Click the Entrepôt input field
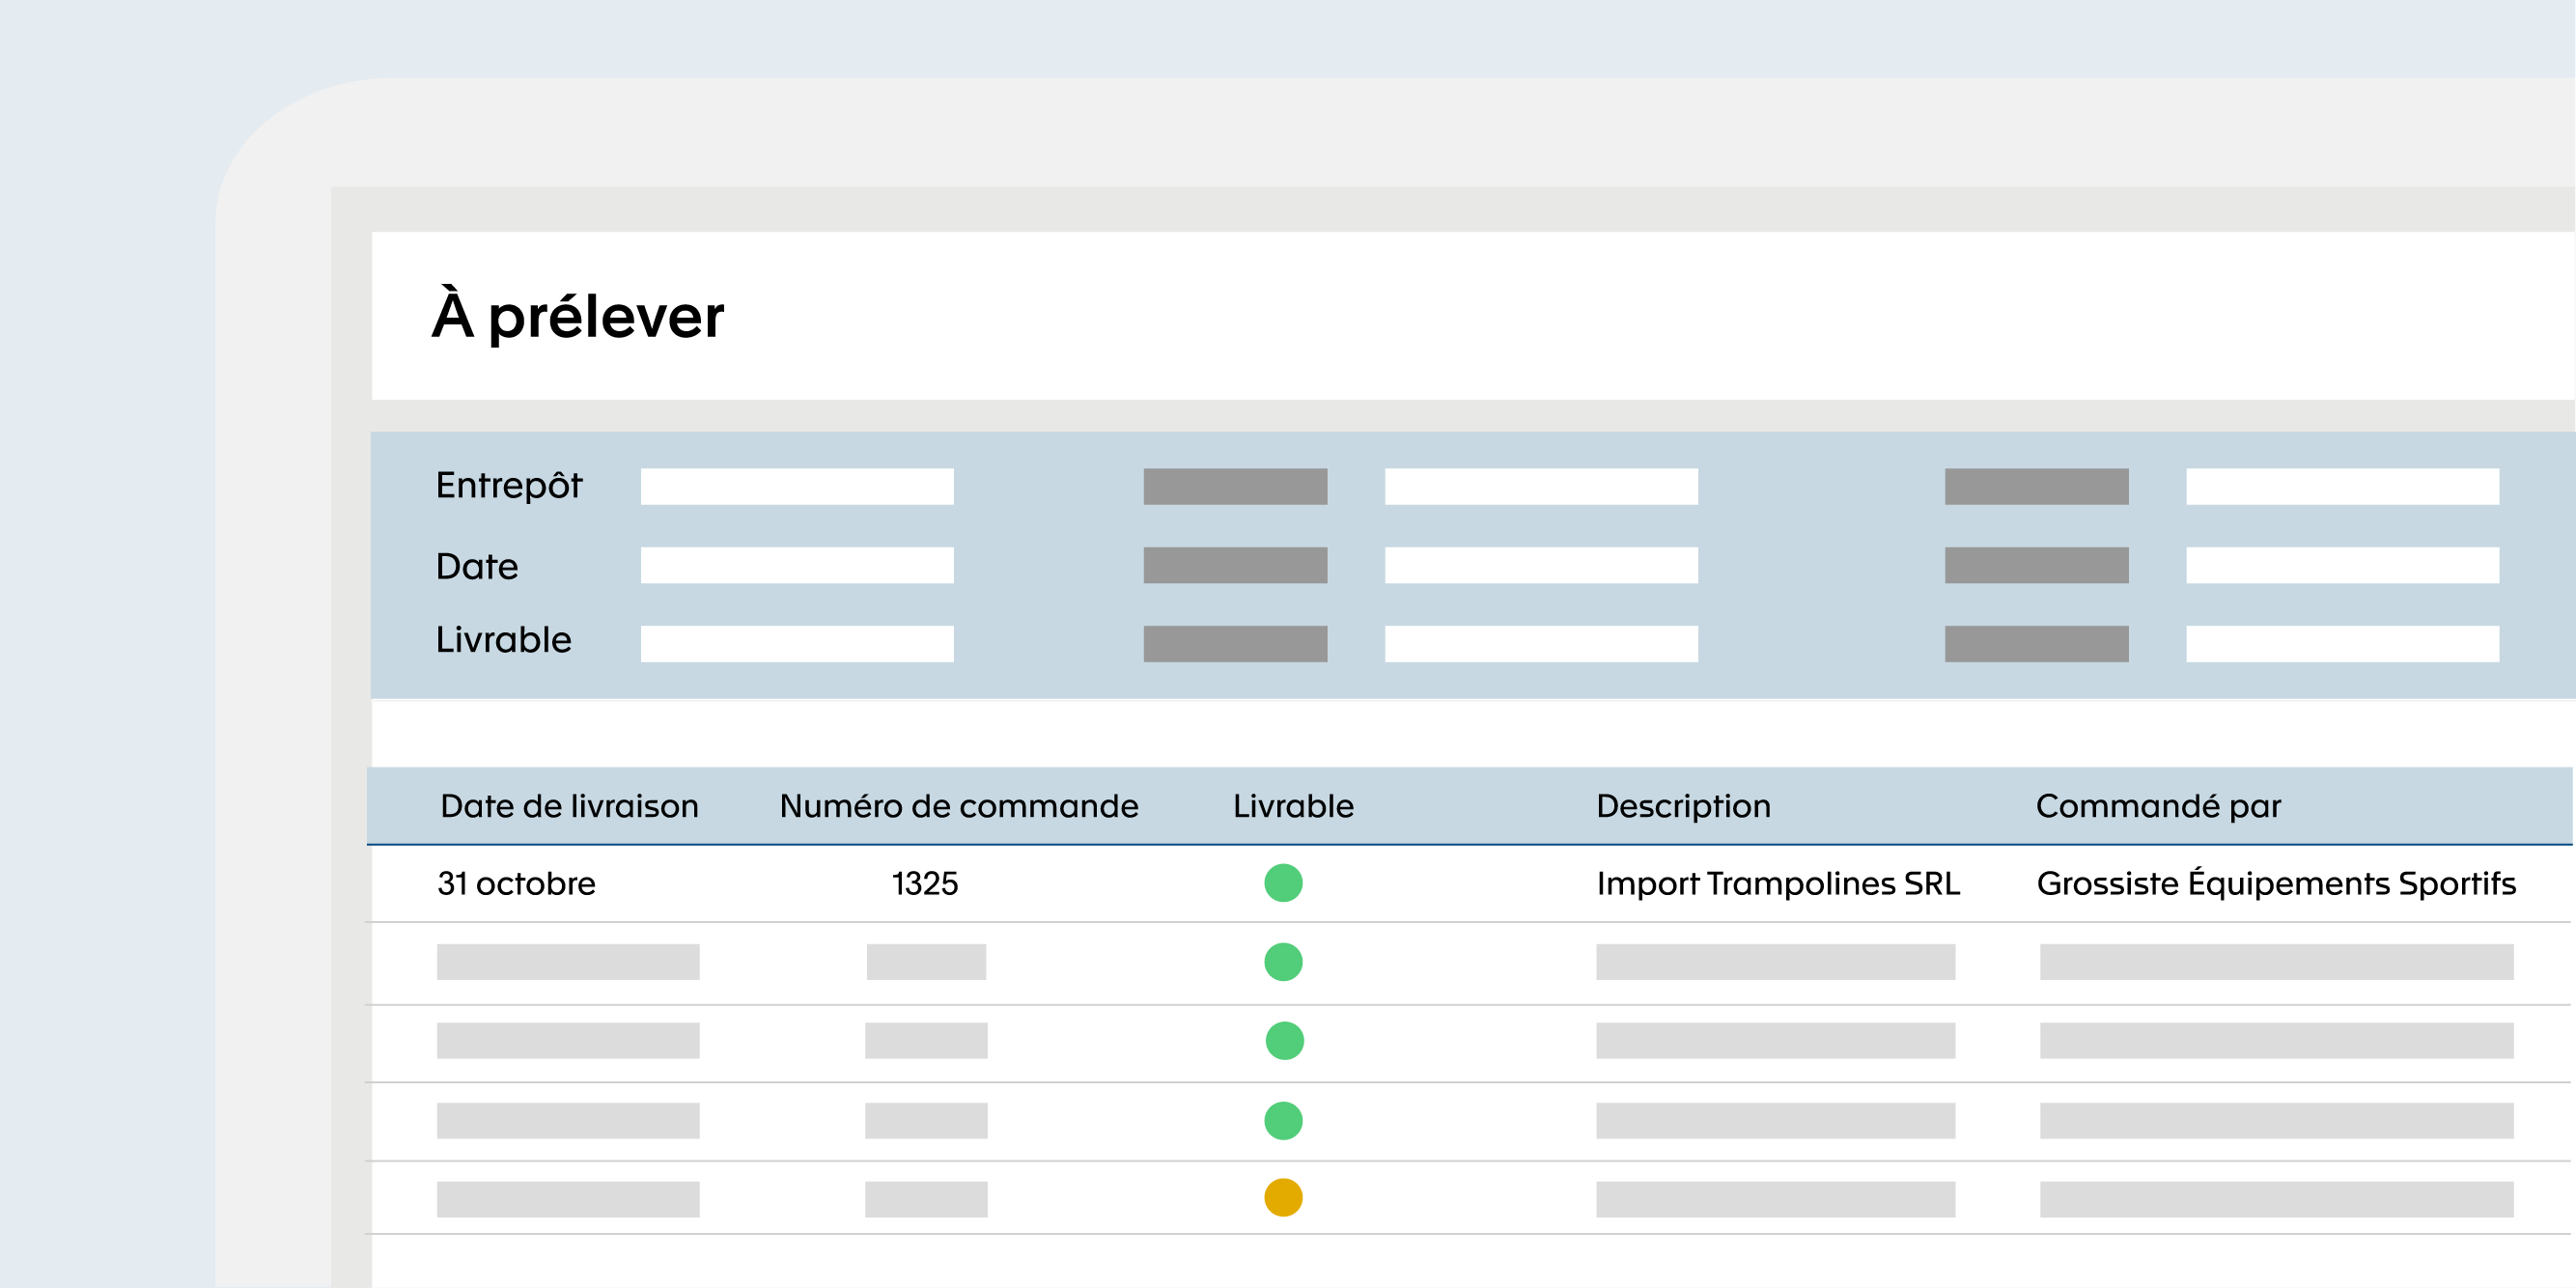 (797, 486)
